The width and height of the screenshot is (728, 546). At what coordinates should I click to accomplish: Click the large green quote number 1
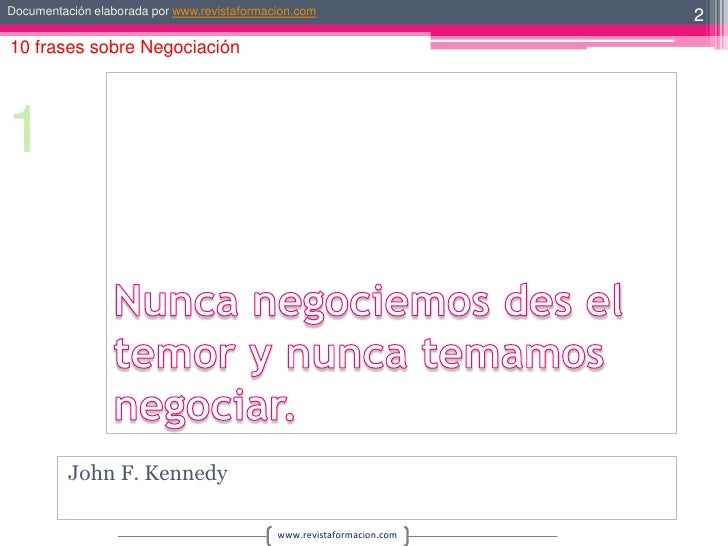tap(23, 129)
